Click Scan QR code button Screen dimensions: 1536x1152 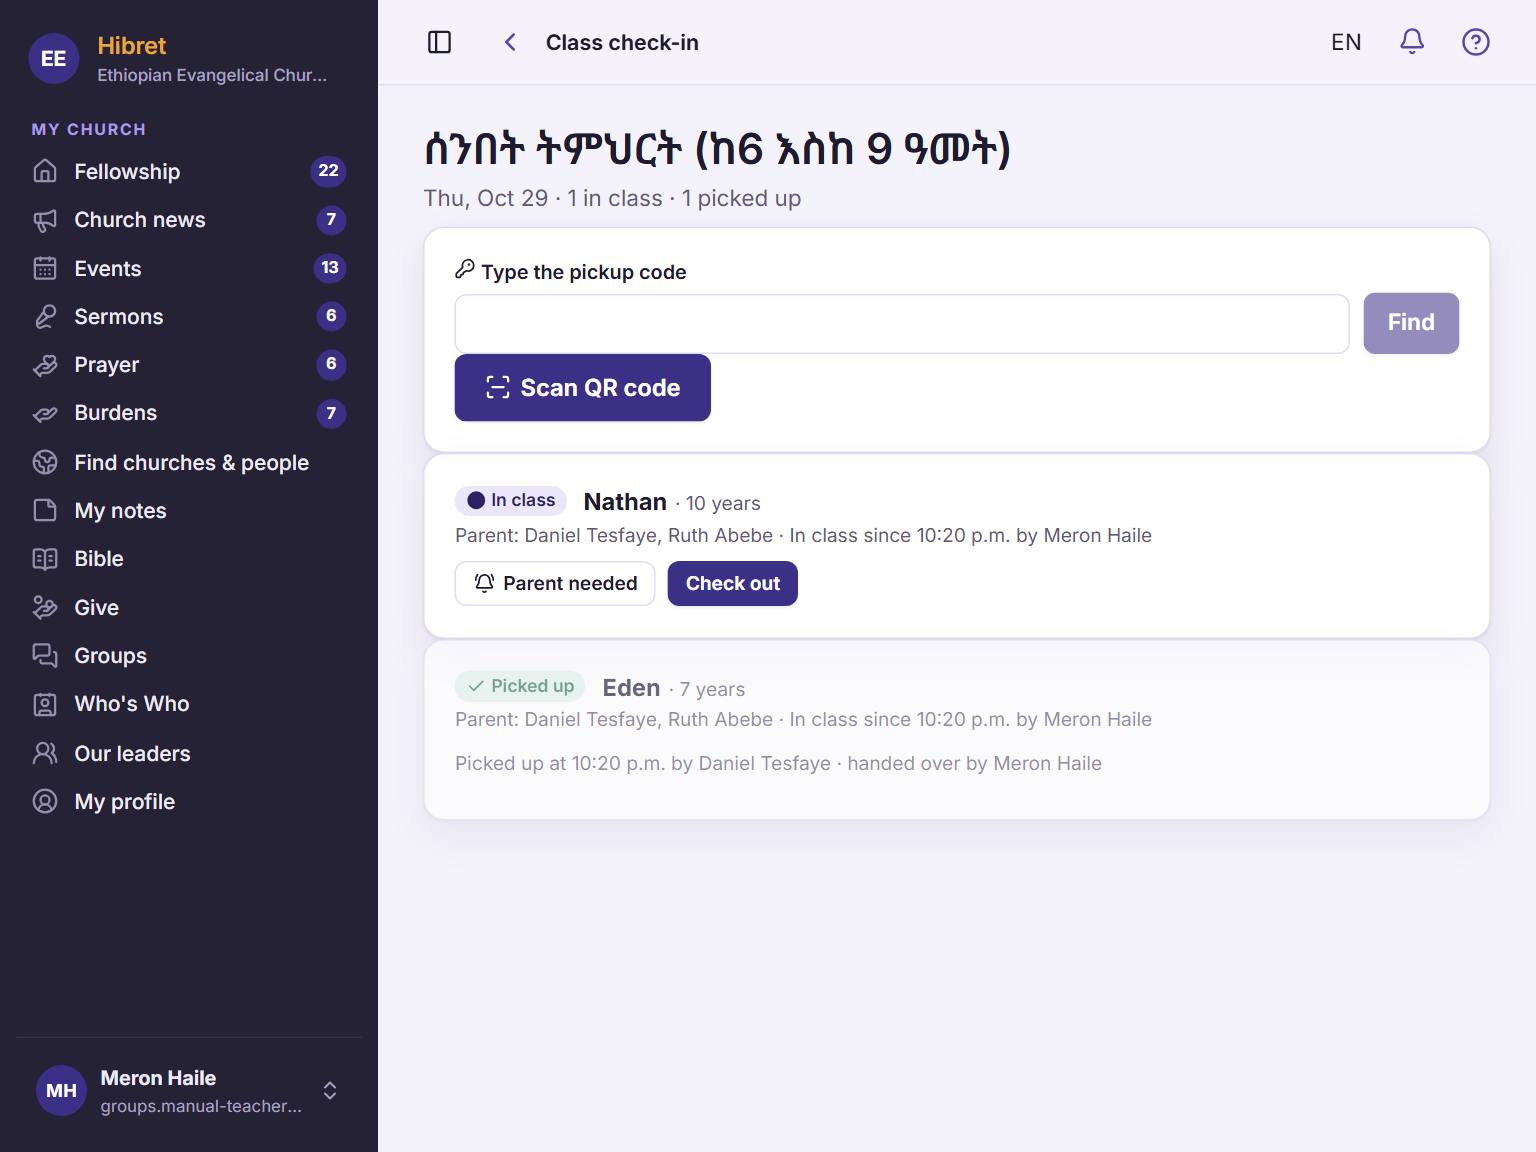582,388
